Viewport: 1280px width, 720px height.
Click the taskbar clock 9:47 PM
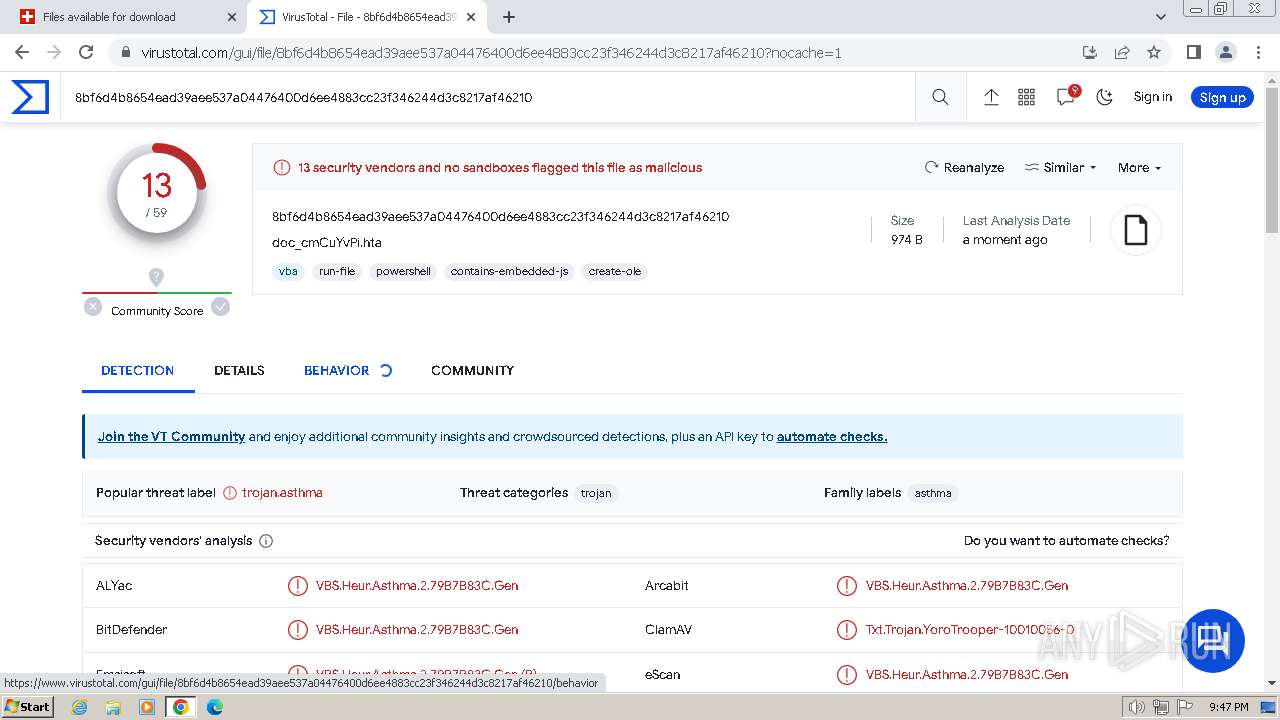coord(1228,707)
